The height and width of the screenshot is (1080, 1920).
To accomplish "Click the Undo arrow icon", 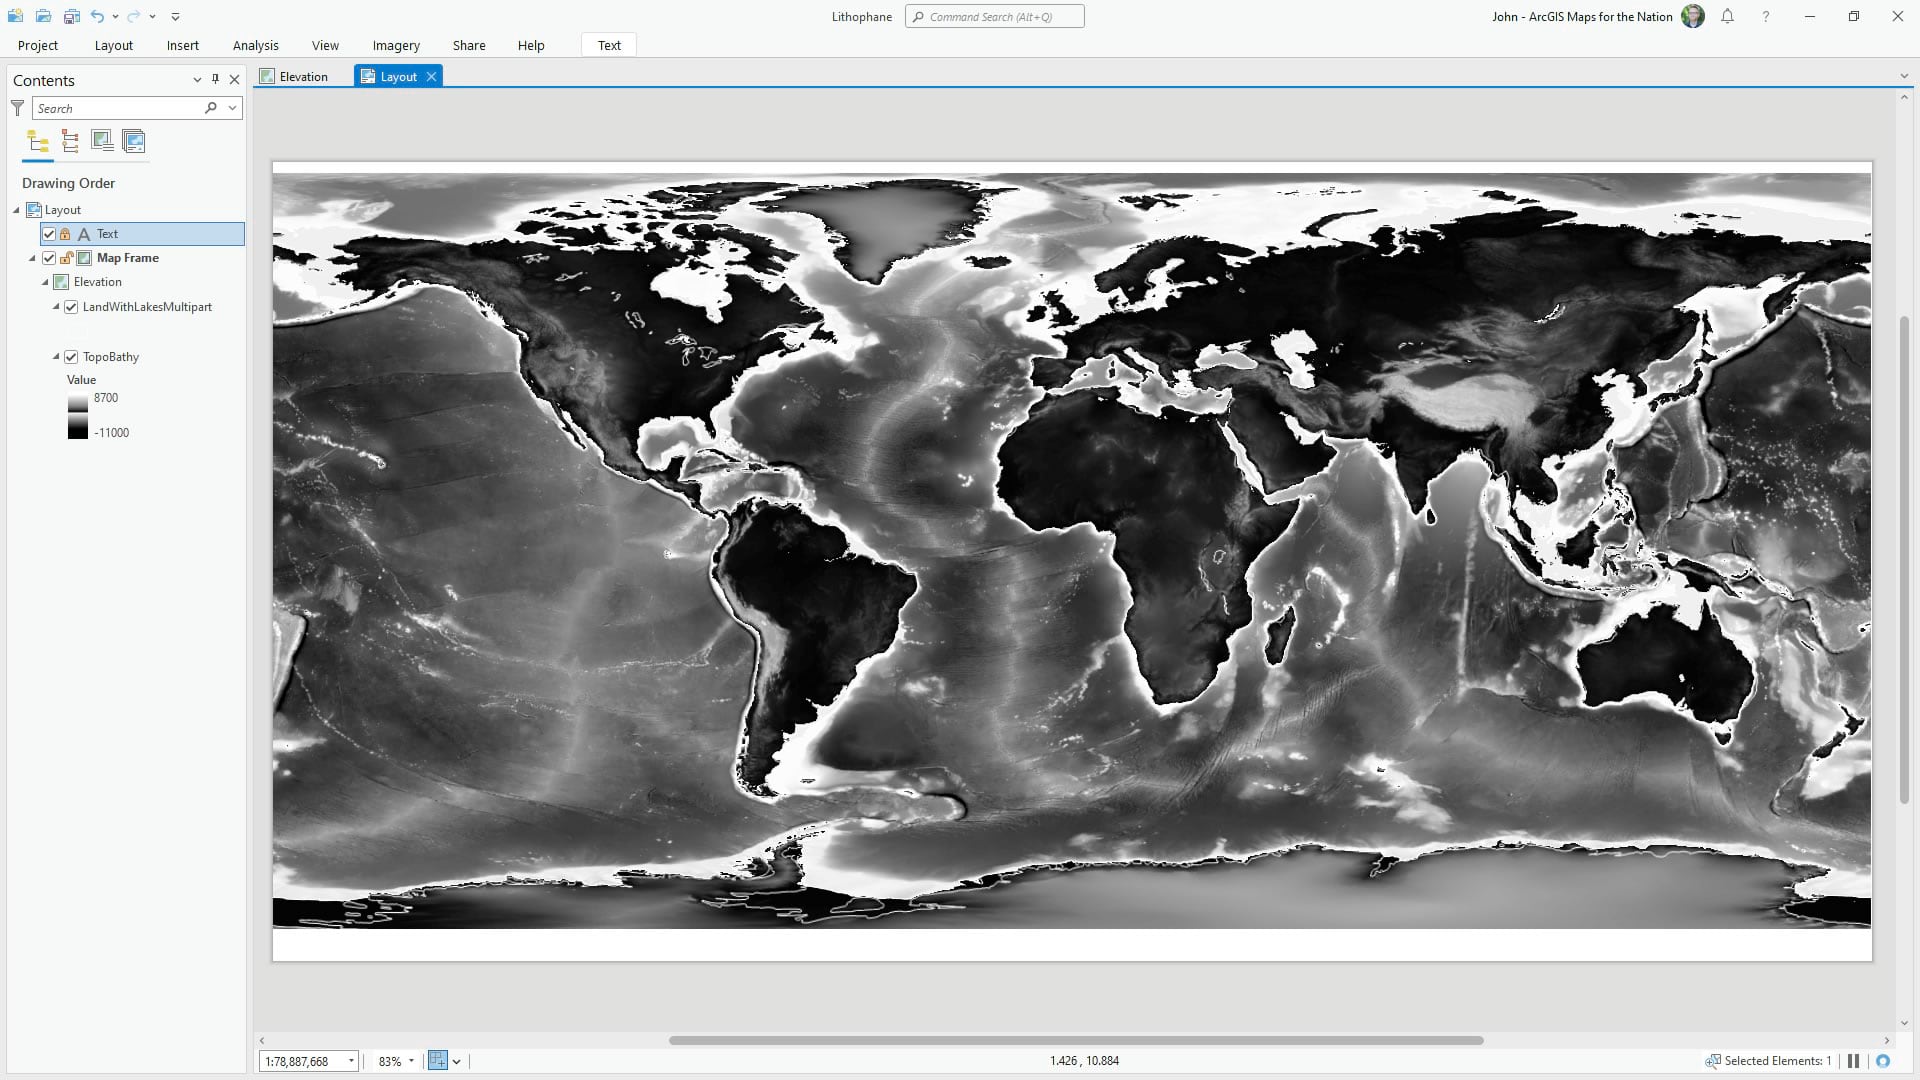I will coord(97,16).
